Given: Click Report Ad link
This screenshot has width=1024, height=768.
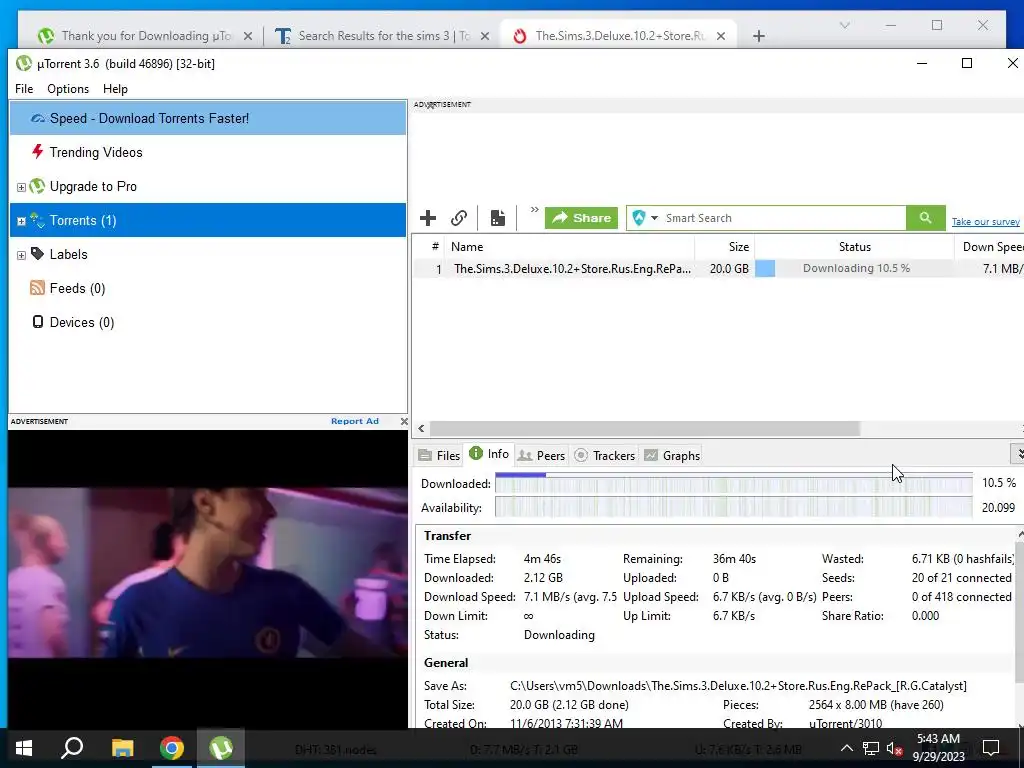Looking at the screenshot, I should [x=355, y=421].
